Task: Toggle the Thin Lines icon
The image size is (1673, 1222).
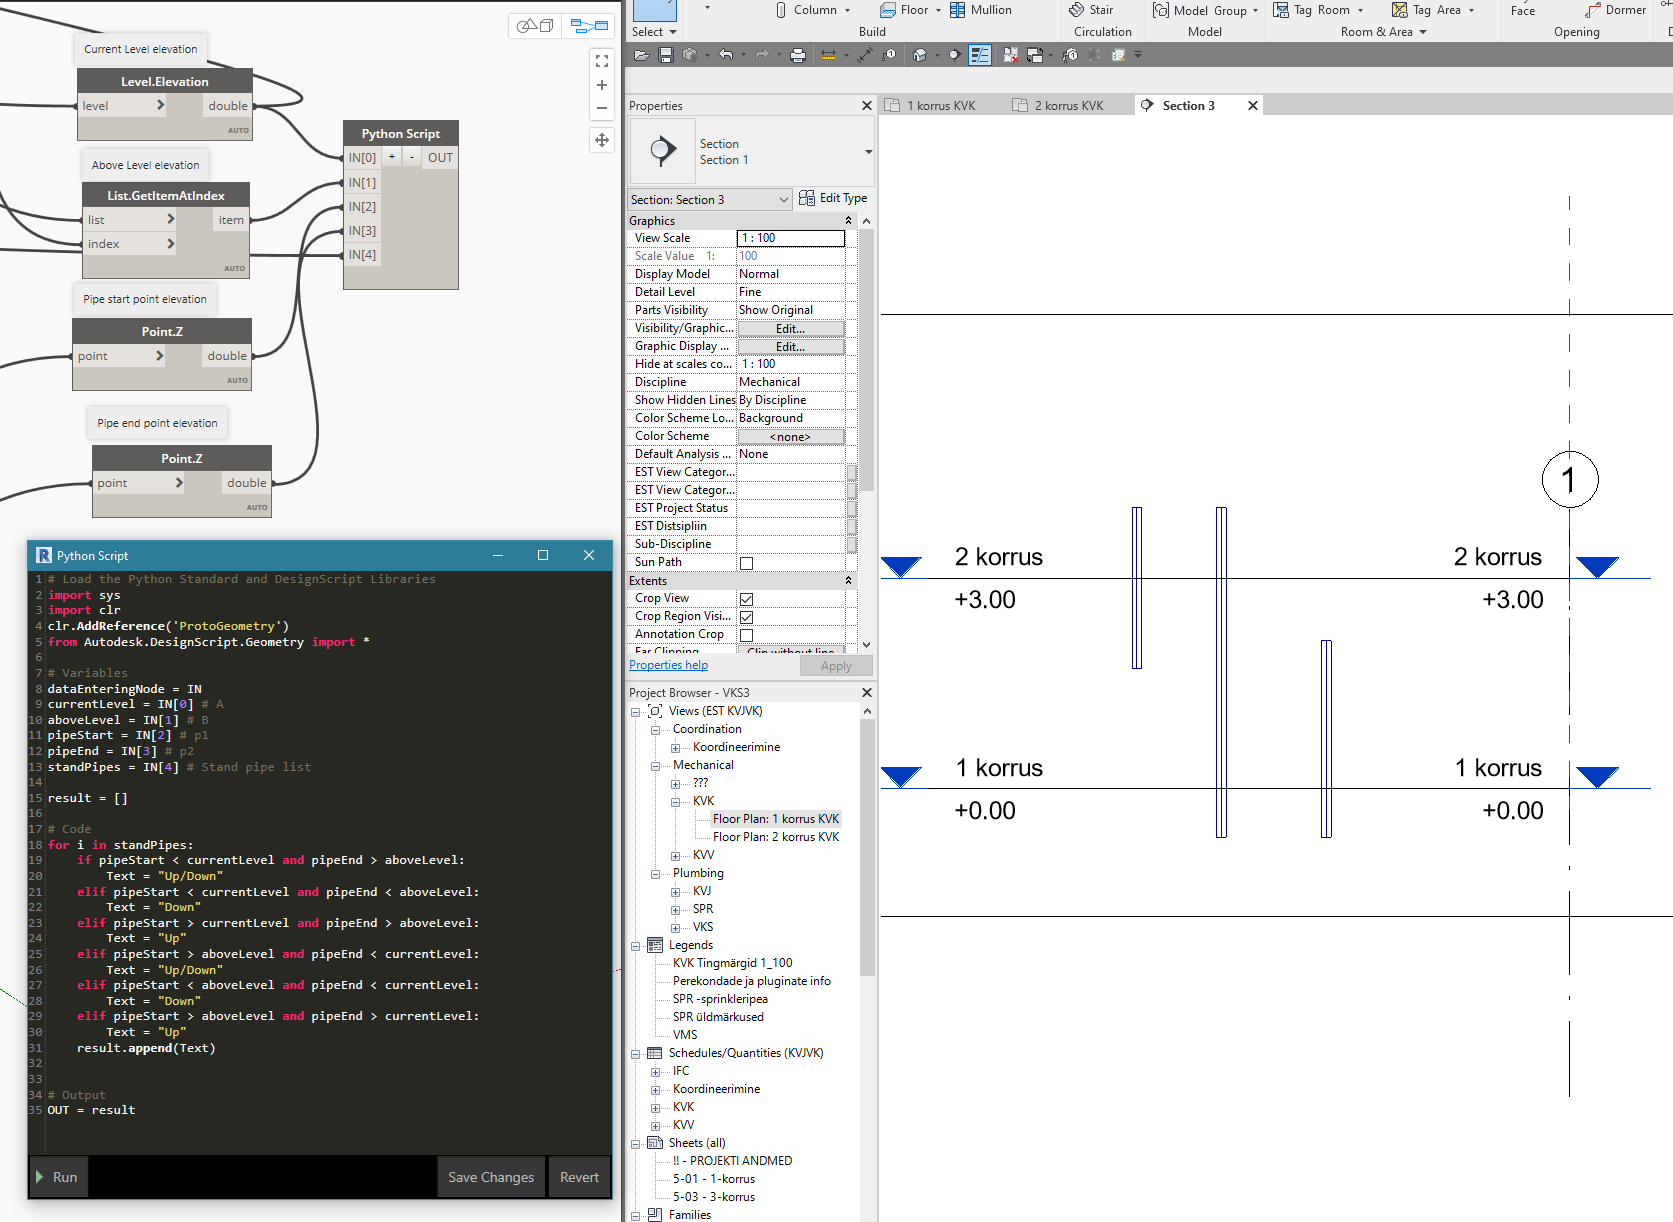Action: (979, 55)
